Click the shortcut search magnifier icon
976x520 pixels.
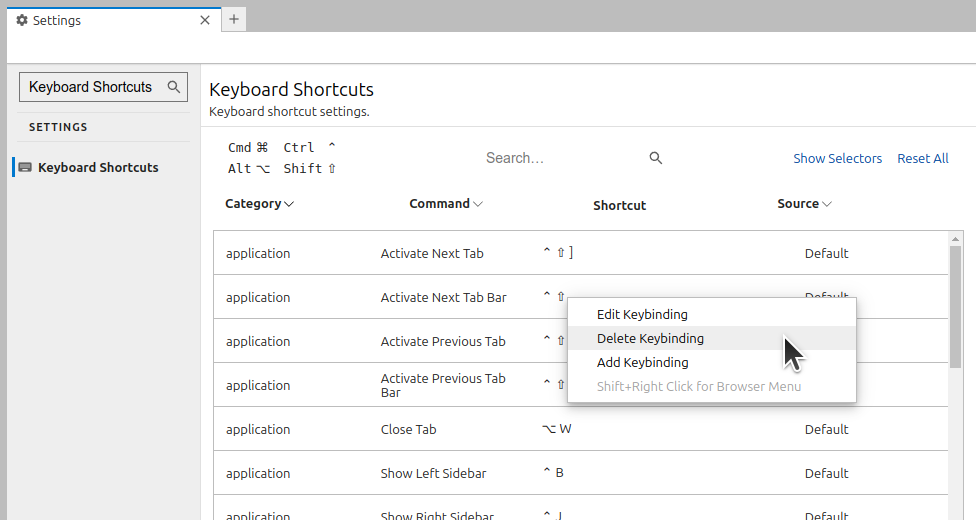coord(655,158)
